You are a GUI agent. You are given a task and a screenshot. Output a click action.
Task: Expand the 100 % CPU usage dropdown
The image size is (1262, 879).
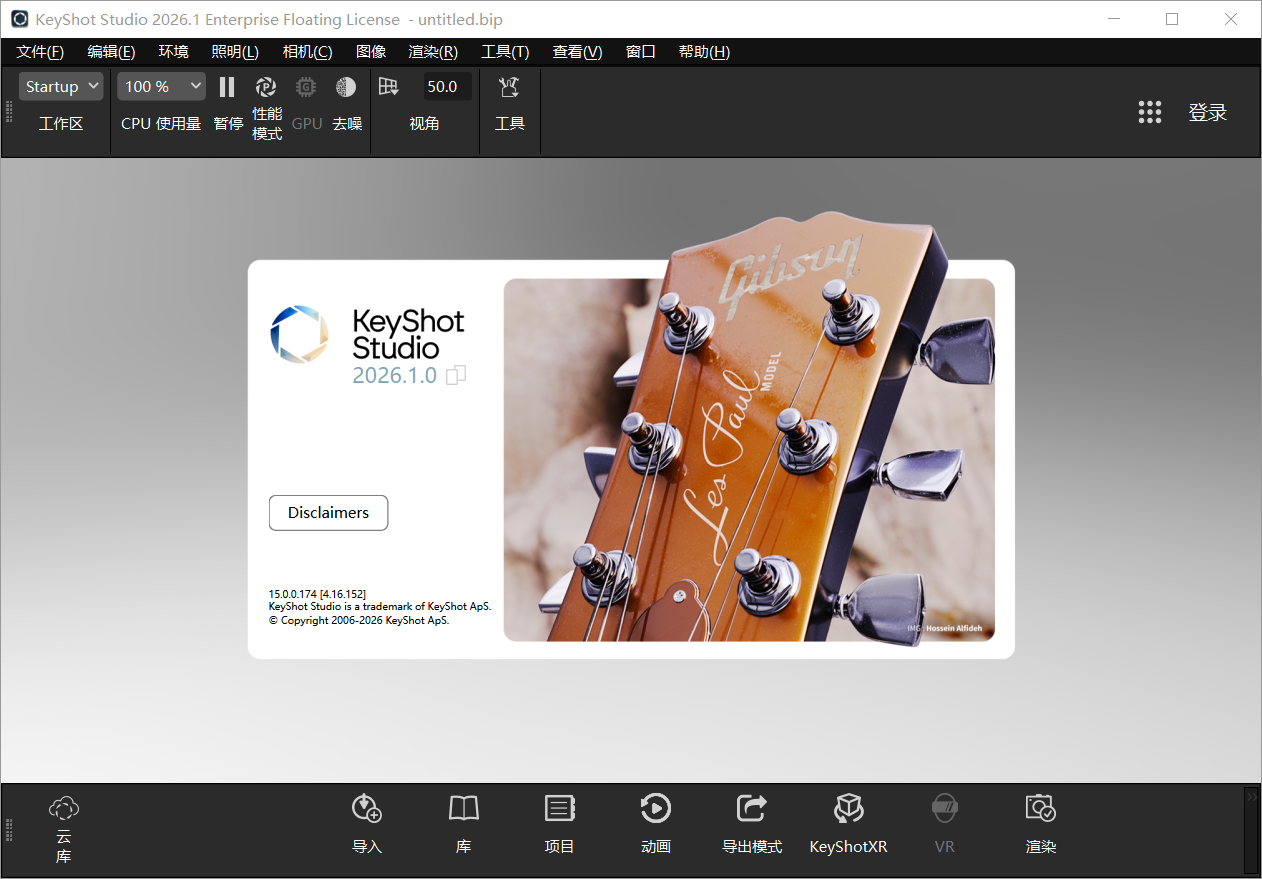point(162,87)
